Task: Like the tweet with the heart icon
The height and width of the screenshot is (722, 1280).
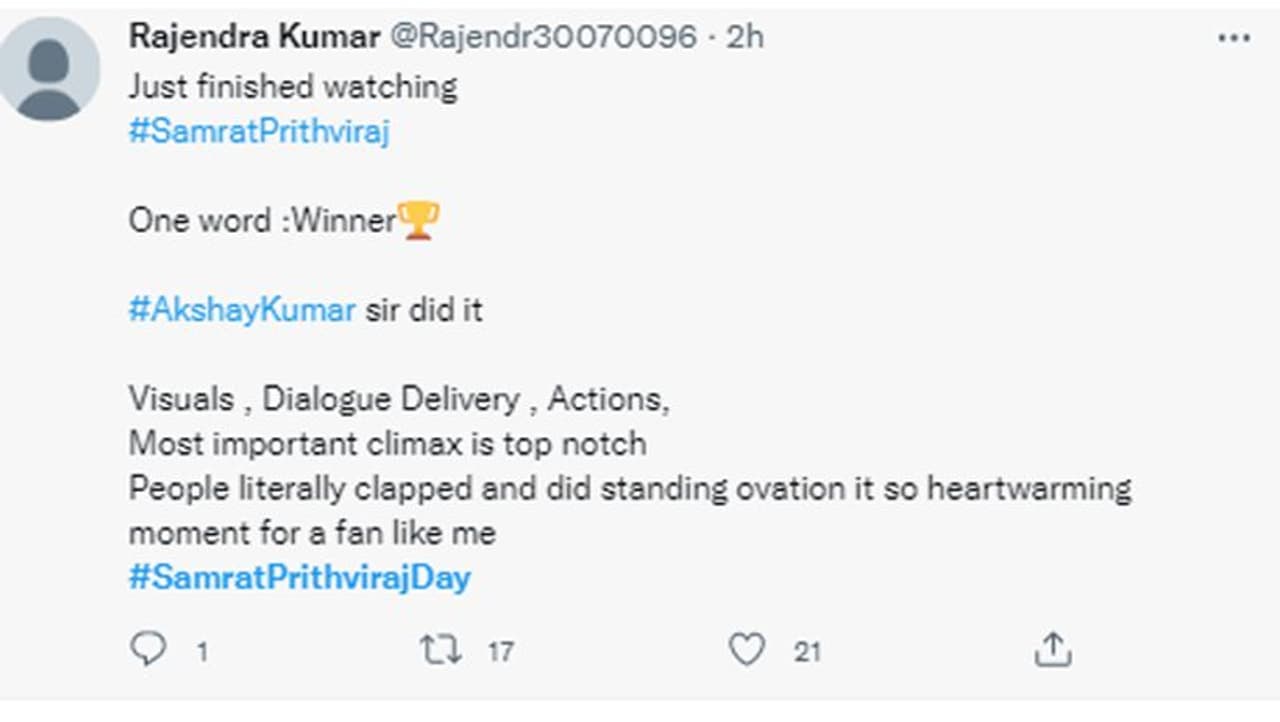Action: coord(746,651)
